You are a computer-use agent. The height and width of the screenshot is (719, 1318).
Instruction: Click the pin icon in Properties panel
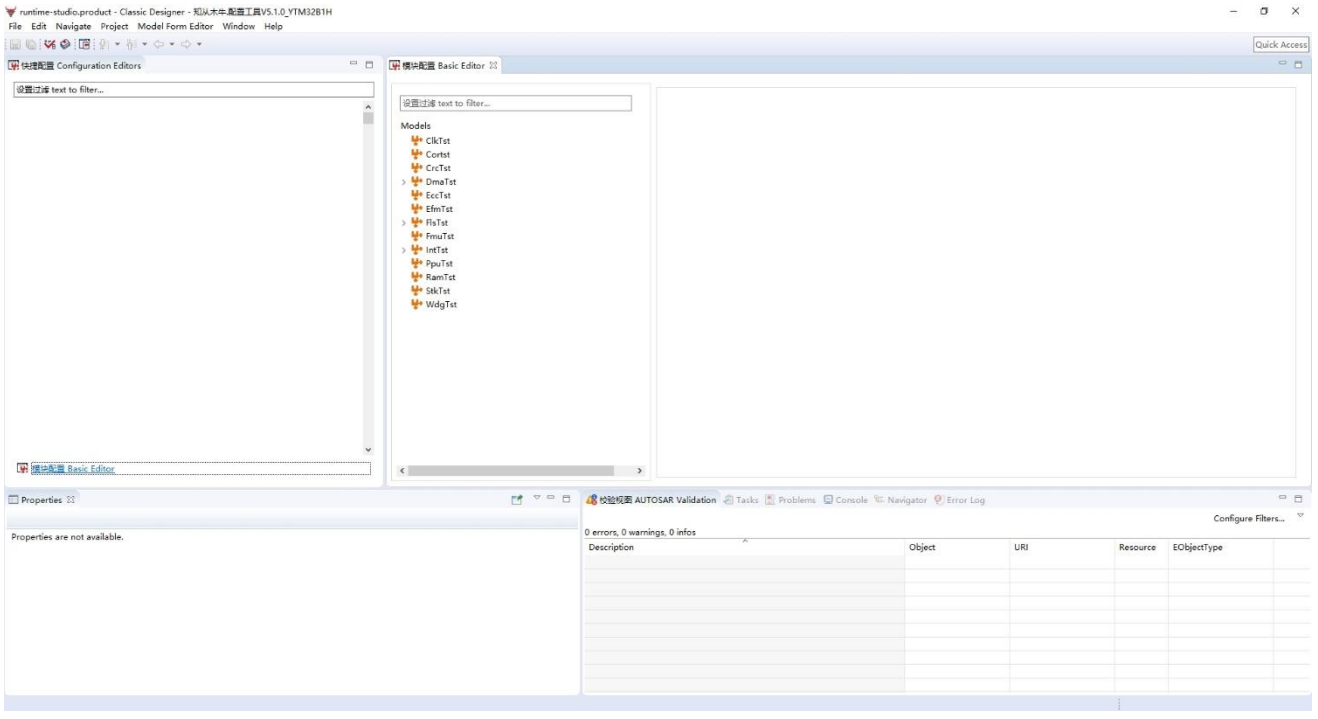click(517, 500)
